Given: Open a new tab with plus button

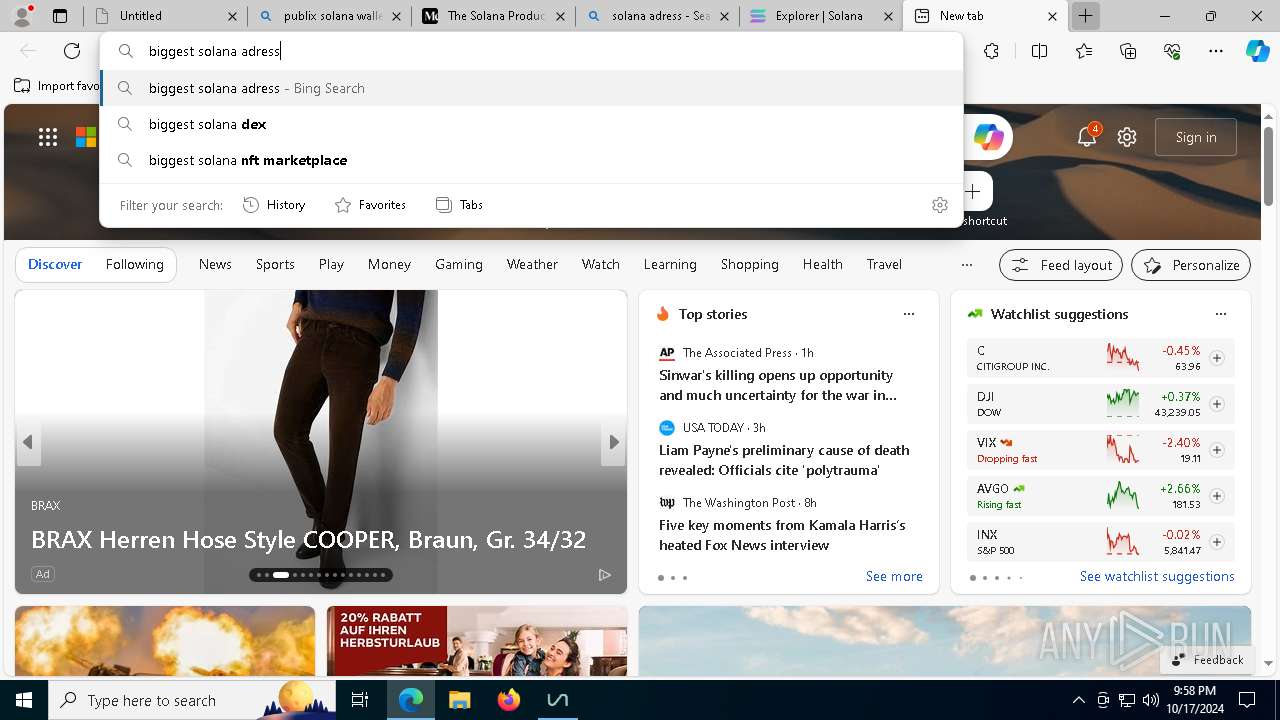Looking at the screenshot, I should pyautogui.click(x=1085, y=16).
